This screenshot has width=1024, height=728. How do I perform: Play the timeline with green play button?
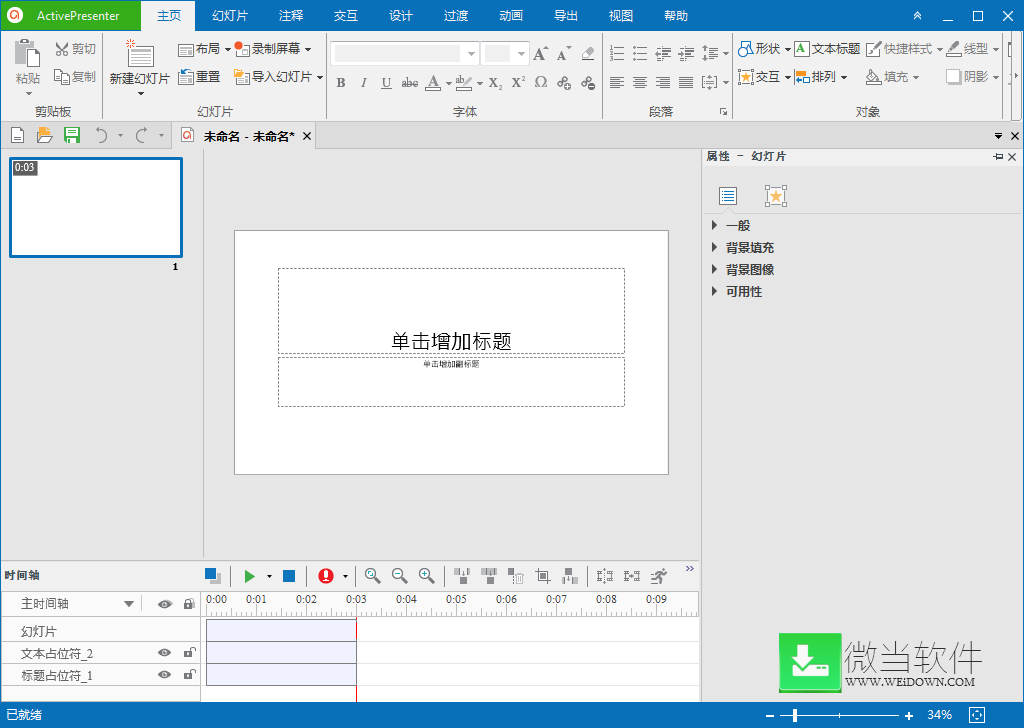tap(249, 576)
